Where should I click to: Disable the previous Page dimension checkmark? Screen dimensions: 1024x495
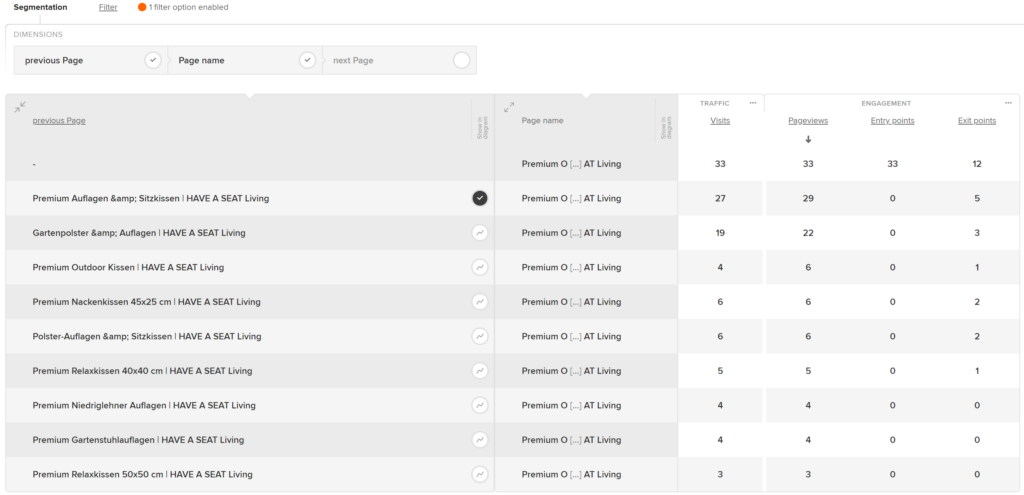click(x=153, y=60)
